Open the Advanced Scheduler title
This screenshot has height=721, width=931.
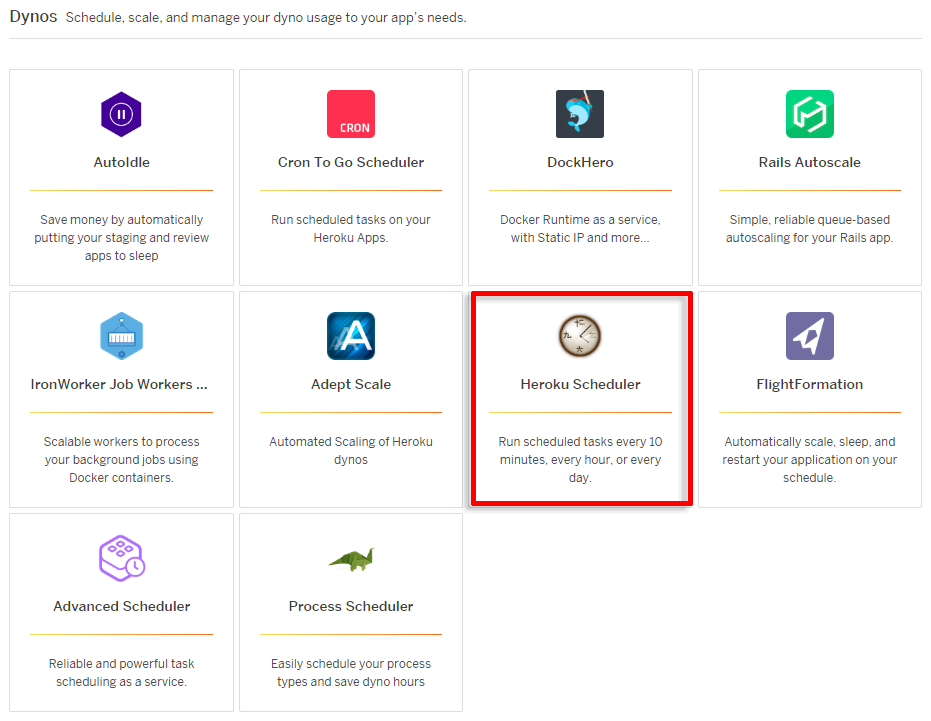point(122,606)
